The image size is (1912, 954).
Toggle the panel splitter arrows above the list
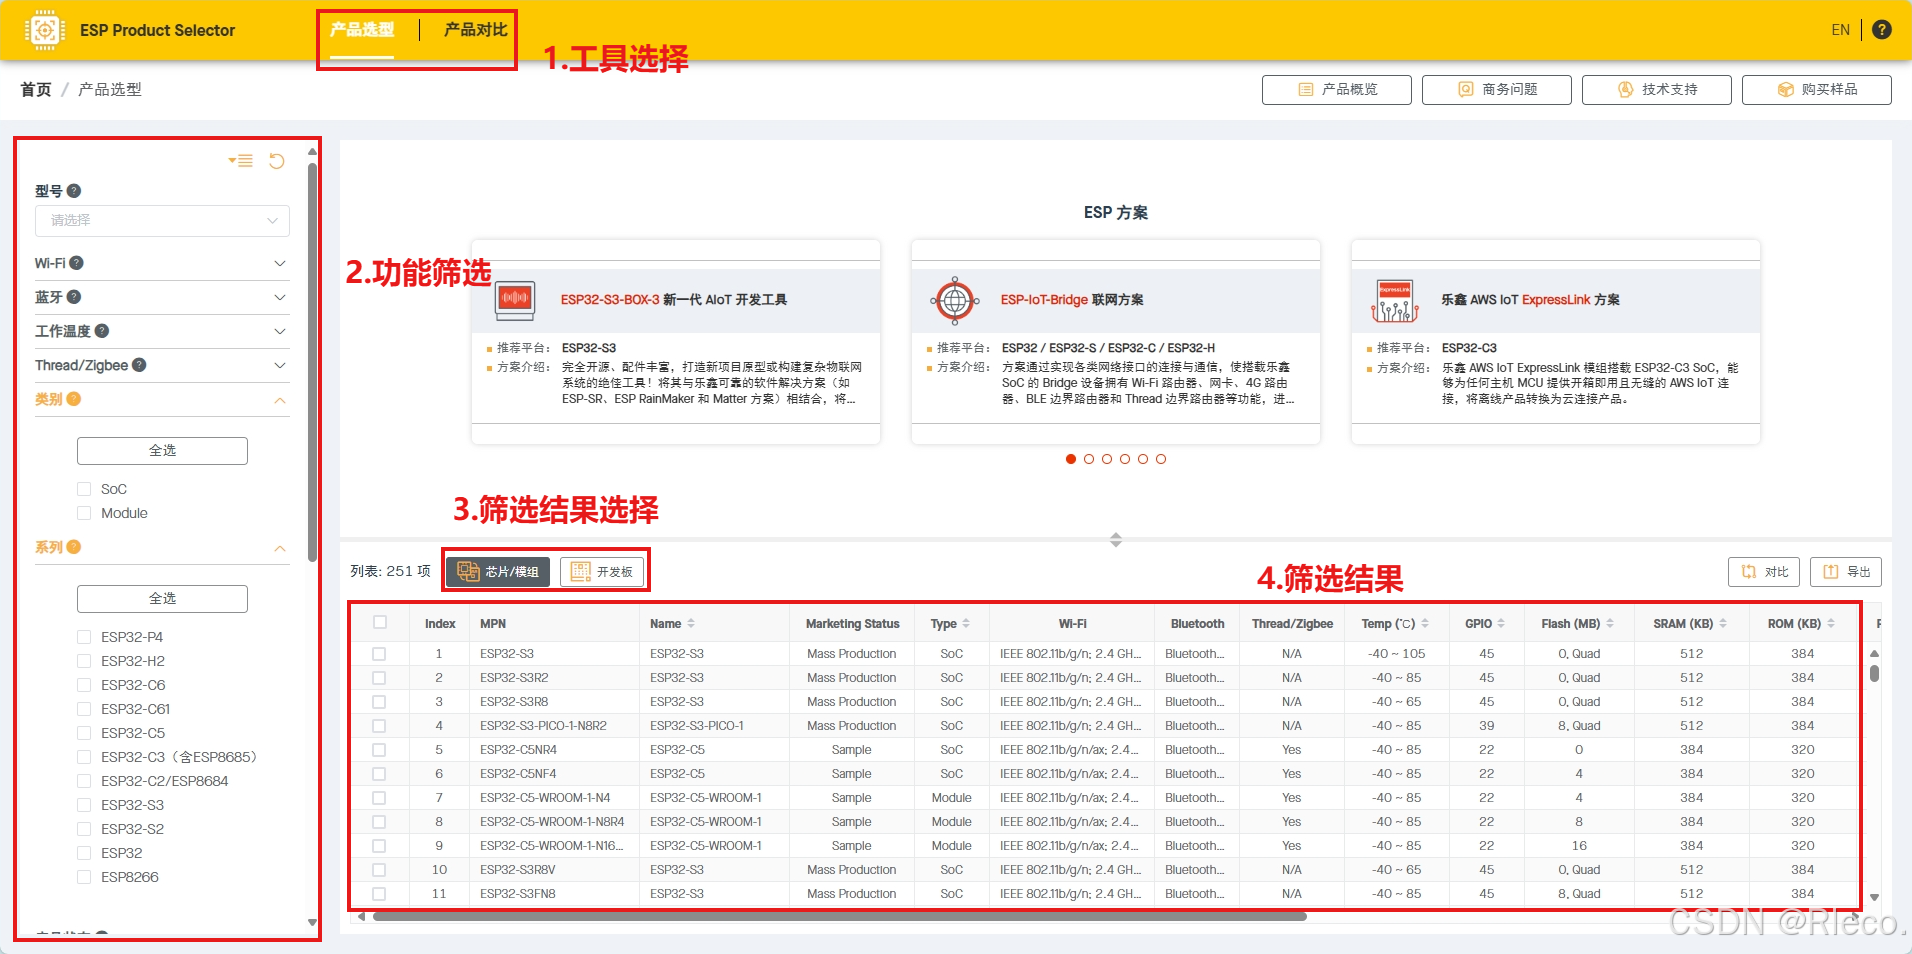pyautogui.click(x=1116, y=540)
